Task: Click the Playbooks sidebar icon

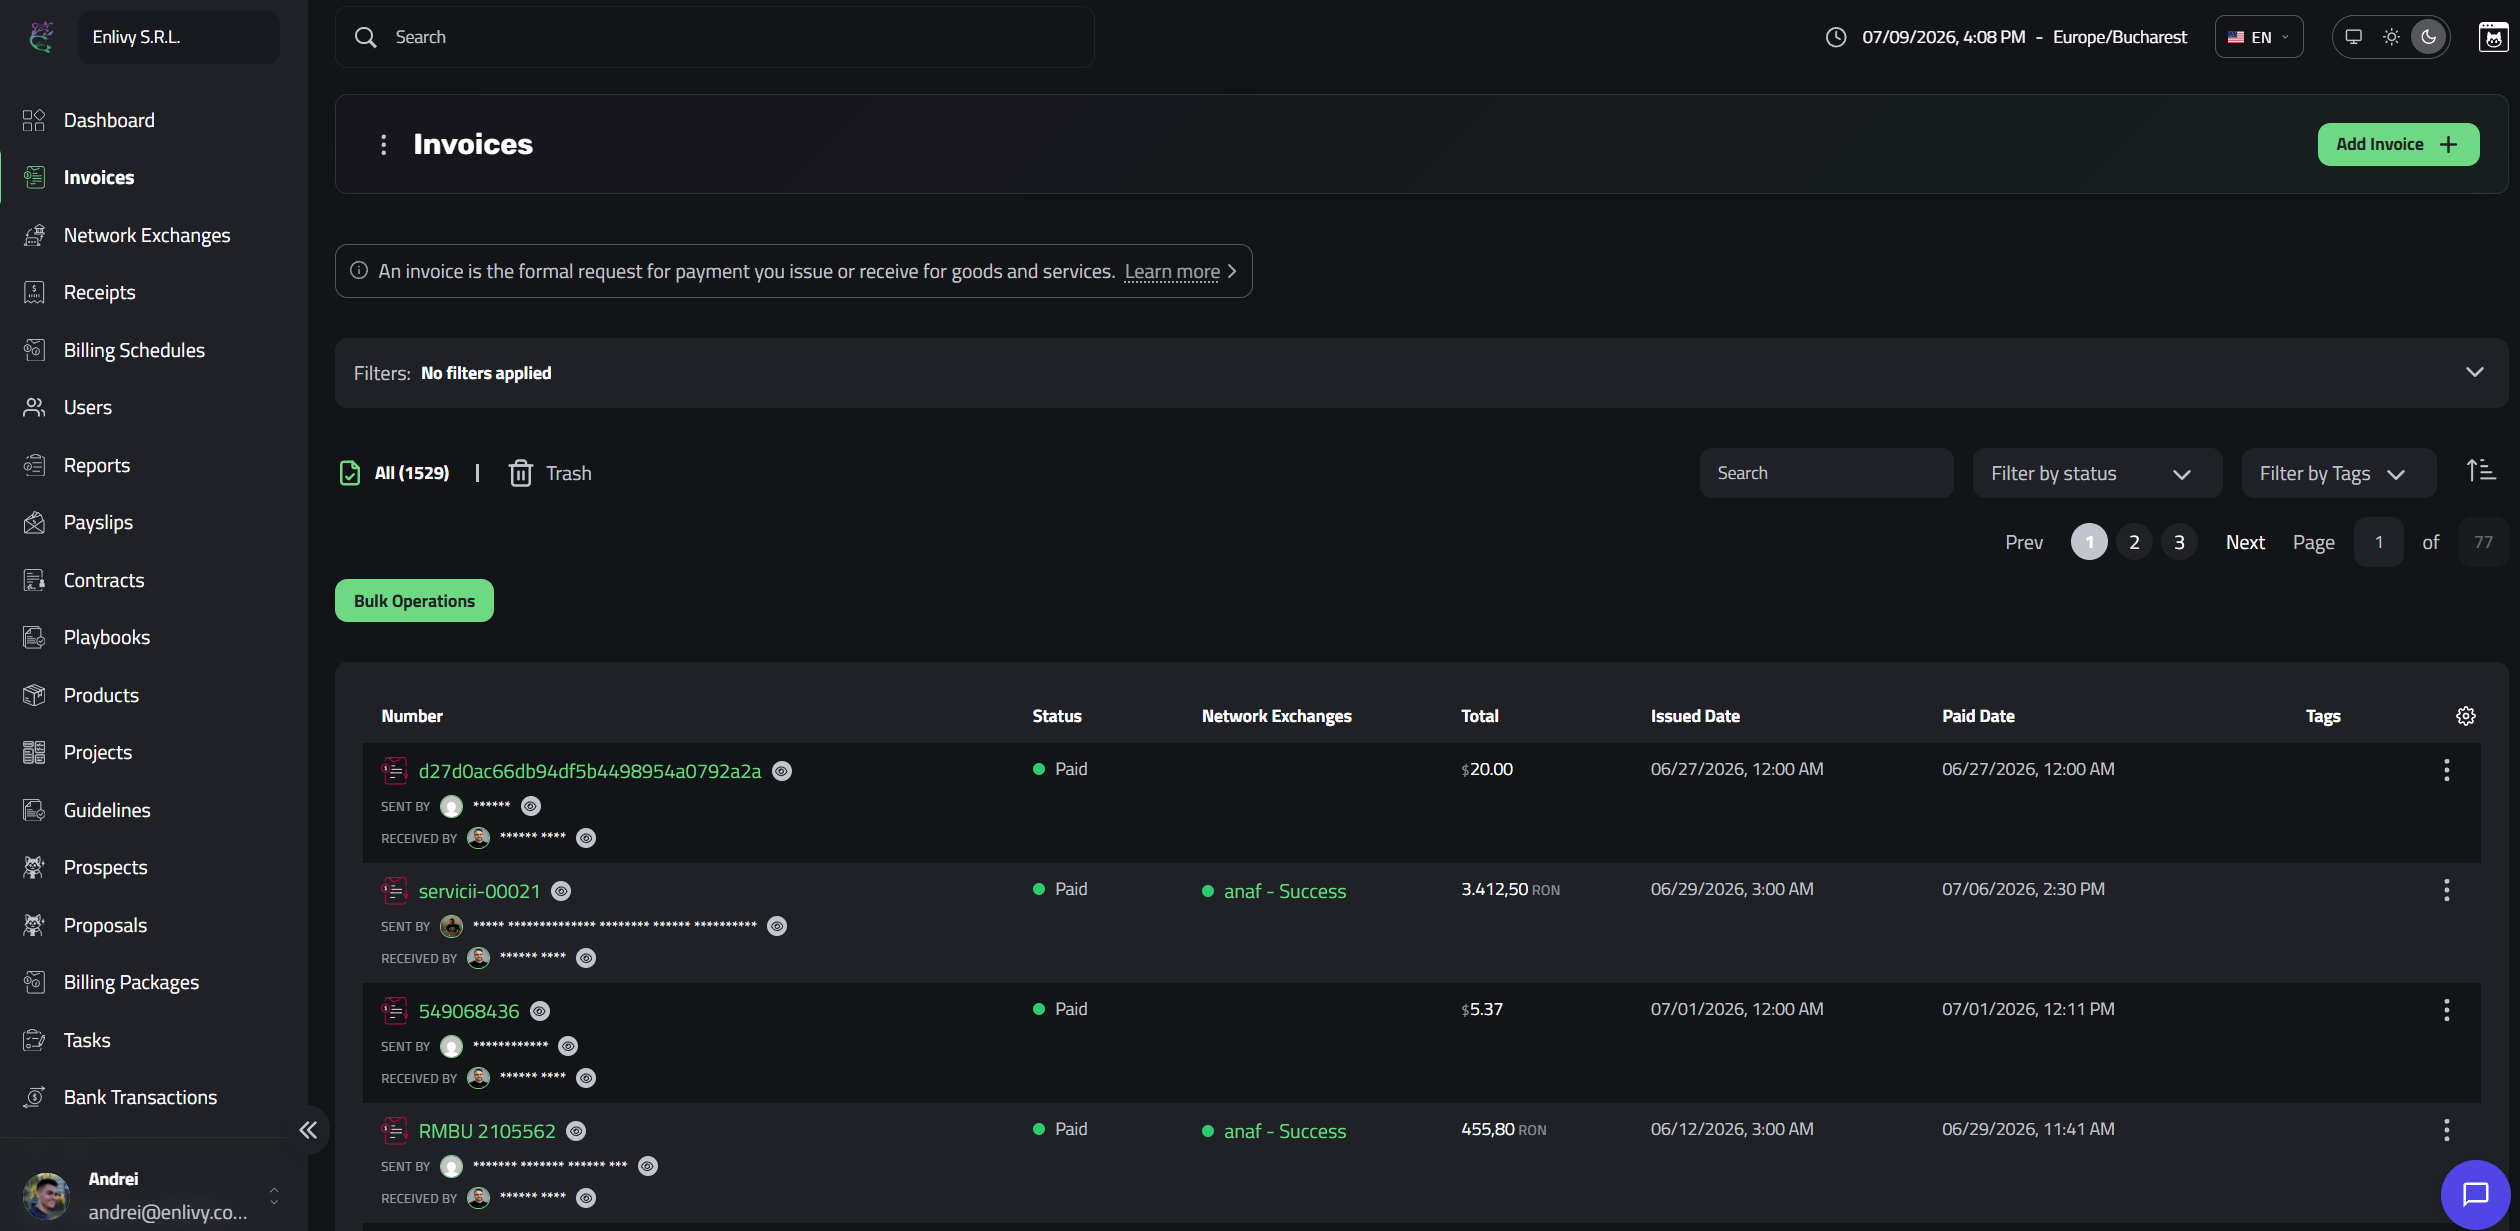Action: pyautogui.click(x=34, y=637)
